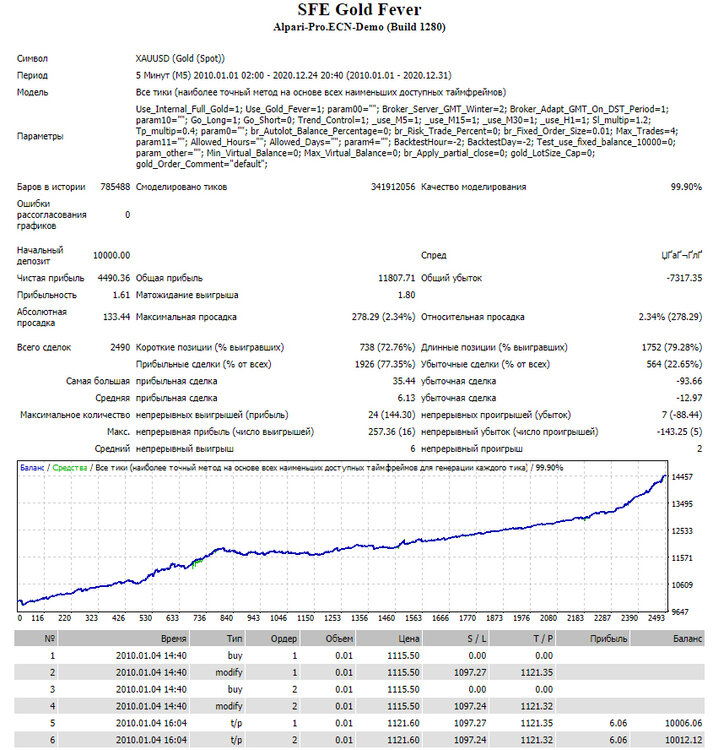This screenshot has height=750, width=713.
Task: Click the total trades value 2490
Action: pos(120,348)
